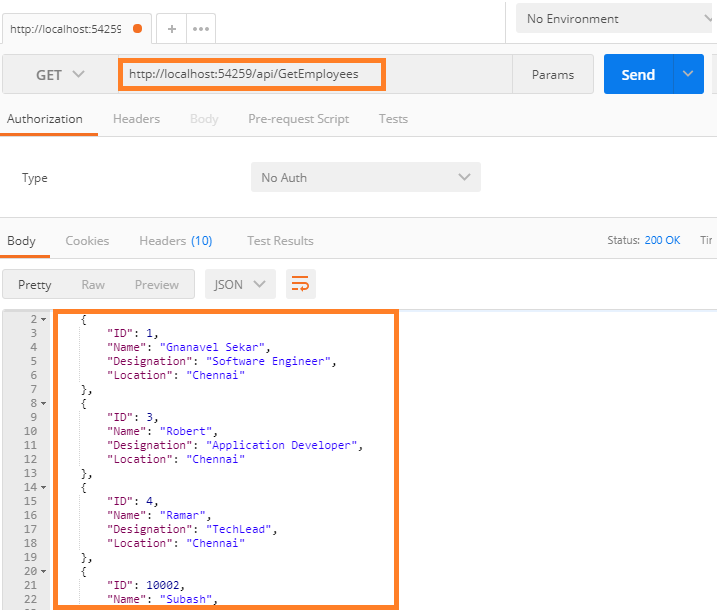
Task: Switch response view to Pretty
Action: (x=35, y=285)
